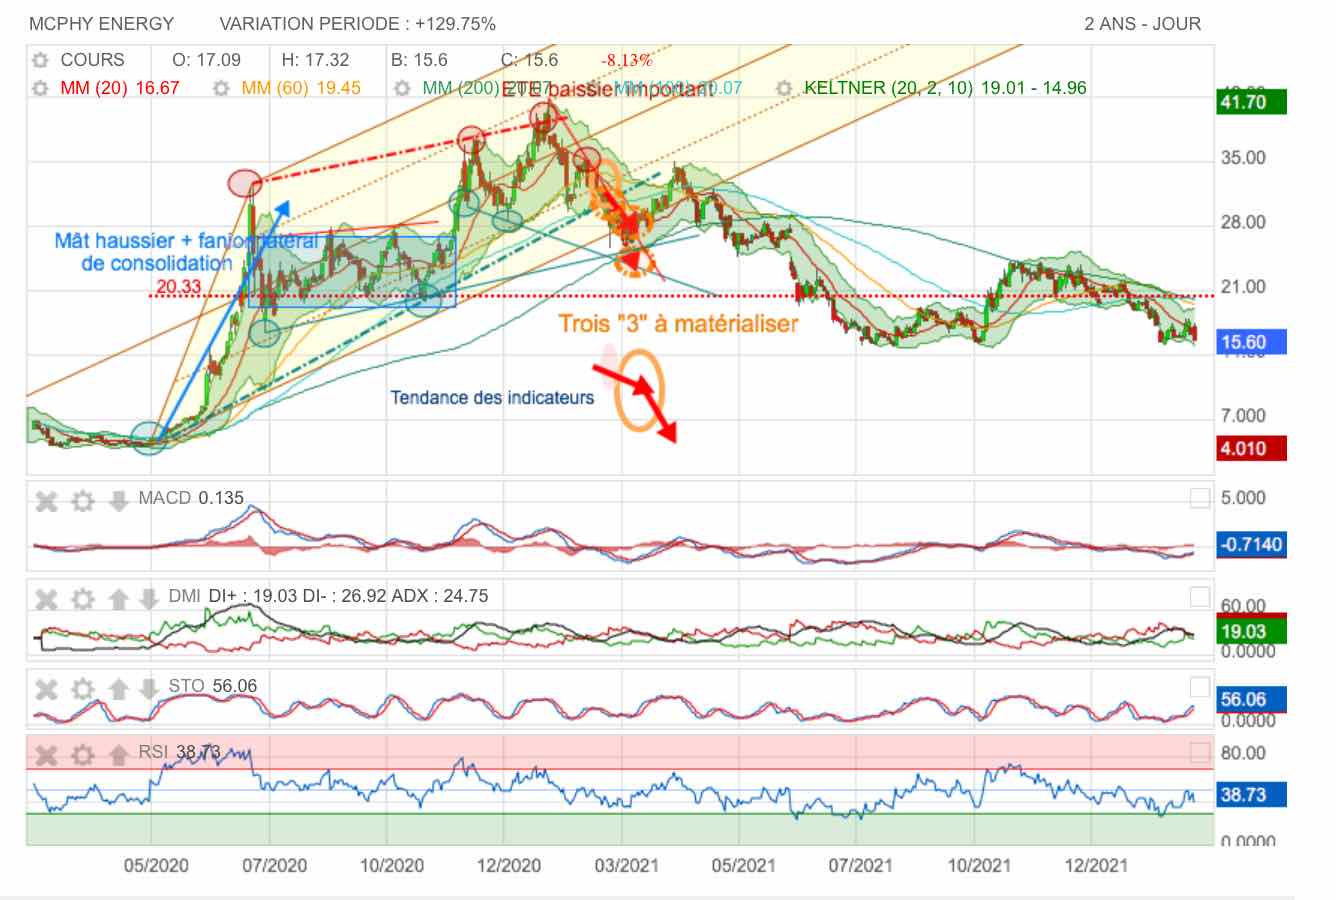Move the MACD panel down

[x=119, y=501]
